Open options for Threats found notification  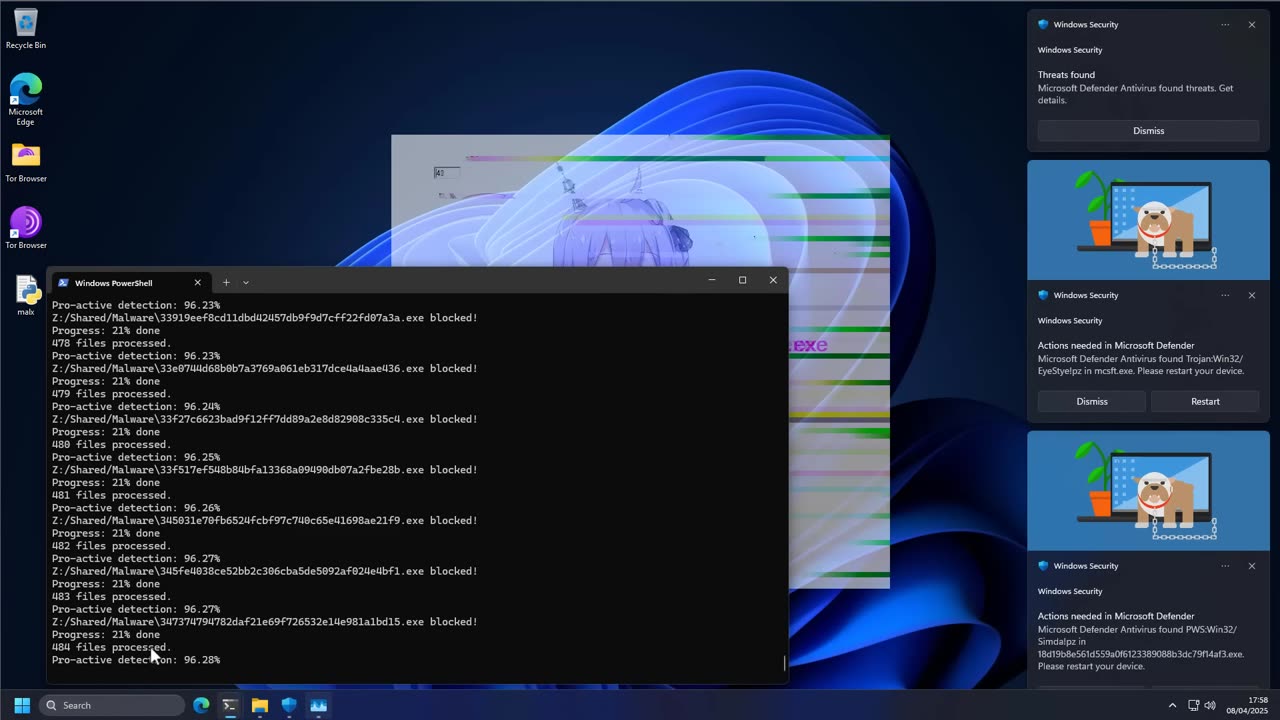pyautogui.click(x=1225, y=25)
